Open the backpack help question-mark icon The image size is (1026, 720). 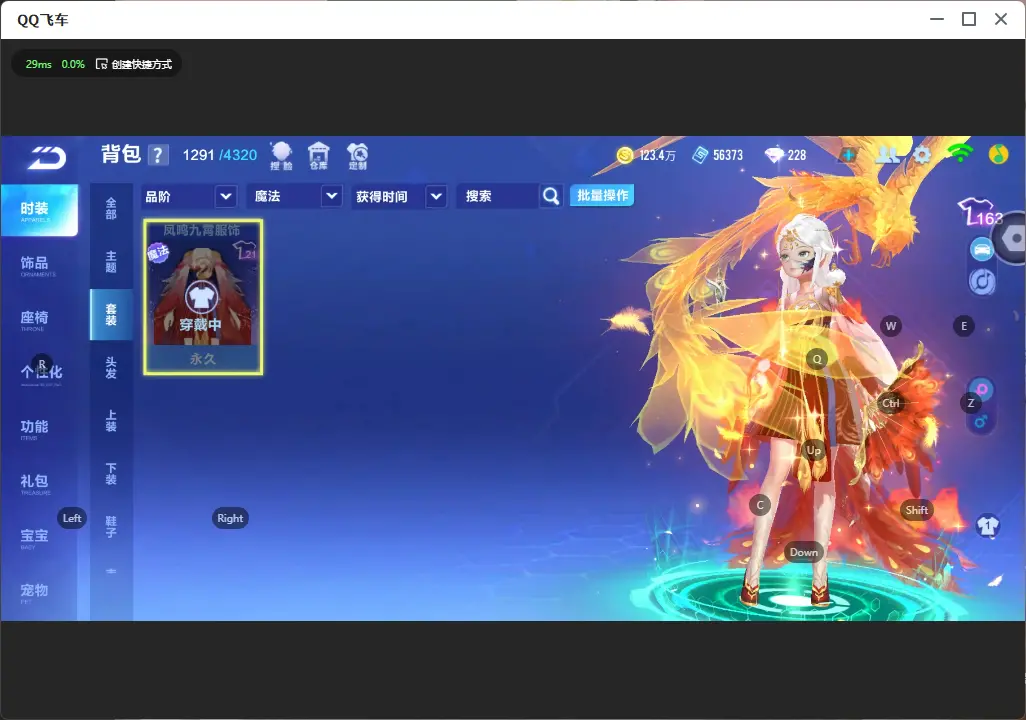pos(158,155)
